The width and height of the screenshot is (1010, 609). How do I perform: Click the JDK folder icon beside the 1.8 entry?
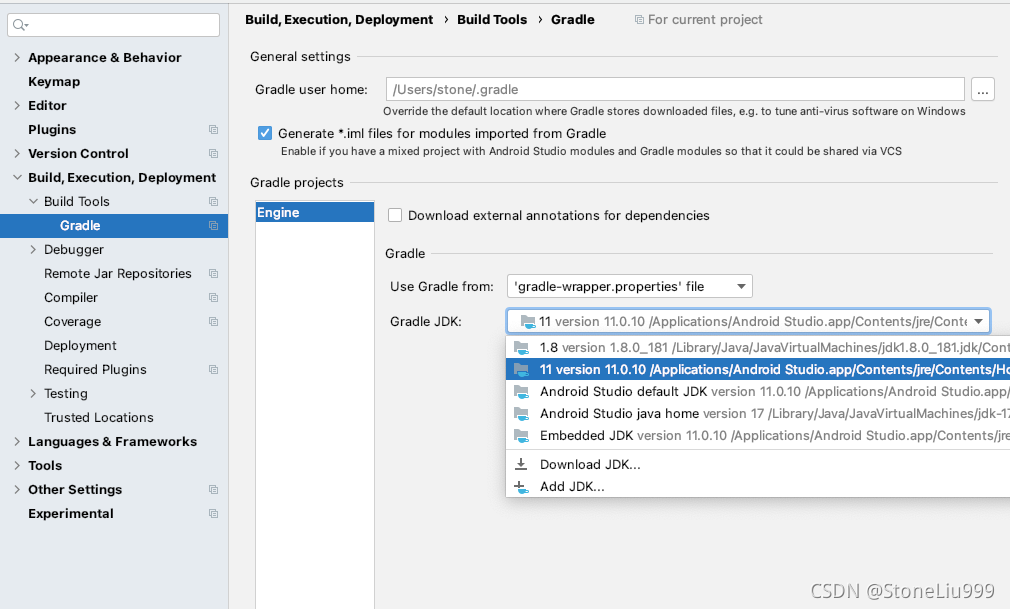522,347
